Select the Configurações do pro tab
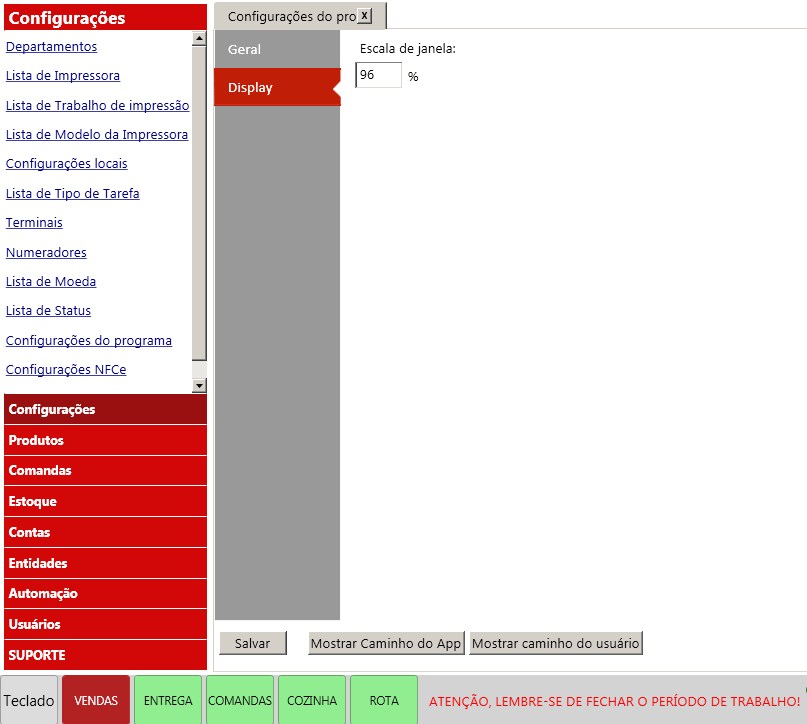 point(291,16)
